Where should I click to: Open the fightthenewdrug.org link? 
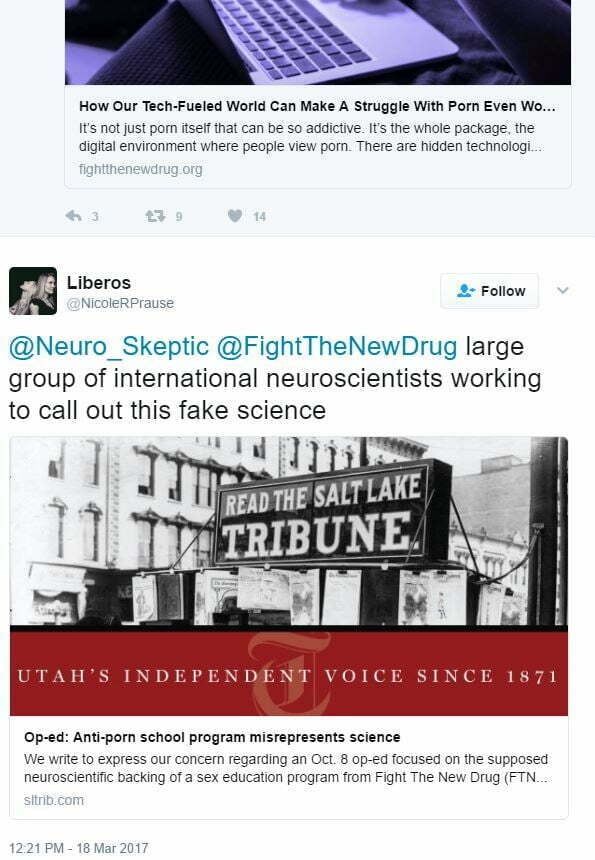(140, 169)
